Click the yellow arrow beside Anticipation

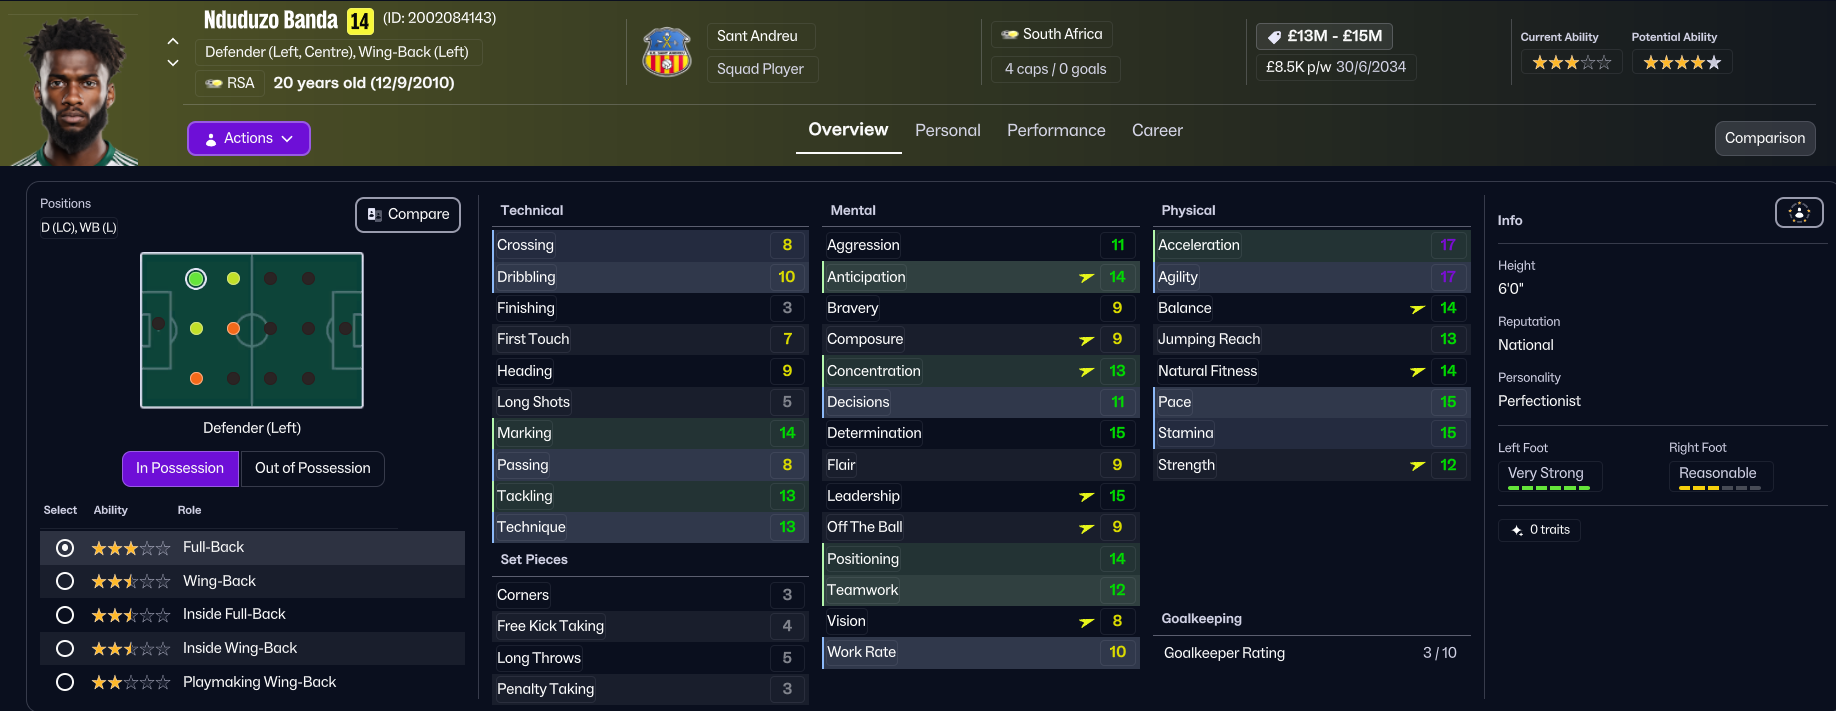point(1087,277)
